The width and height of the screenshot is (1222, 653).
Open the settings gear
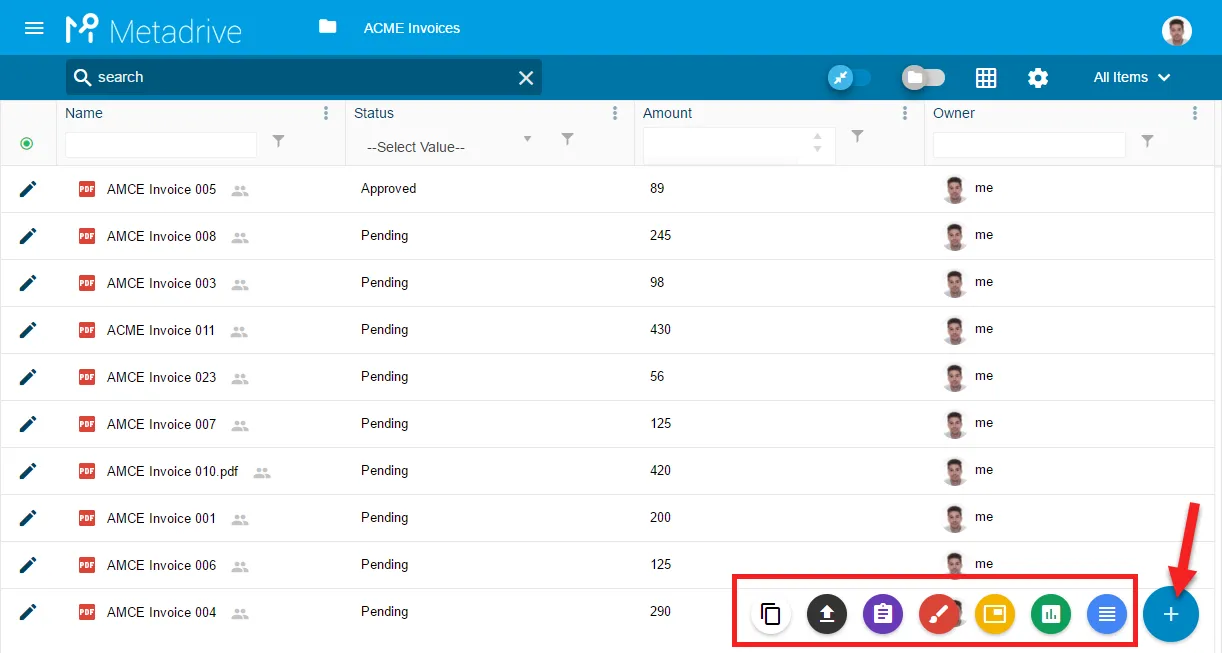[1038, 78]
